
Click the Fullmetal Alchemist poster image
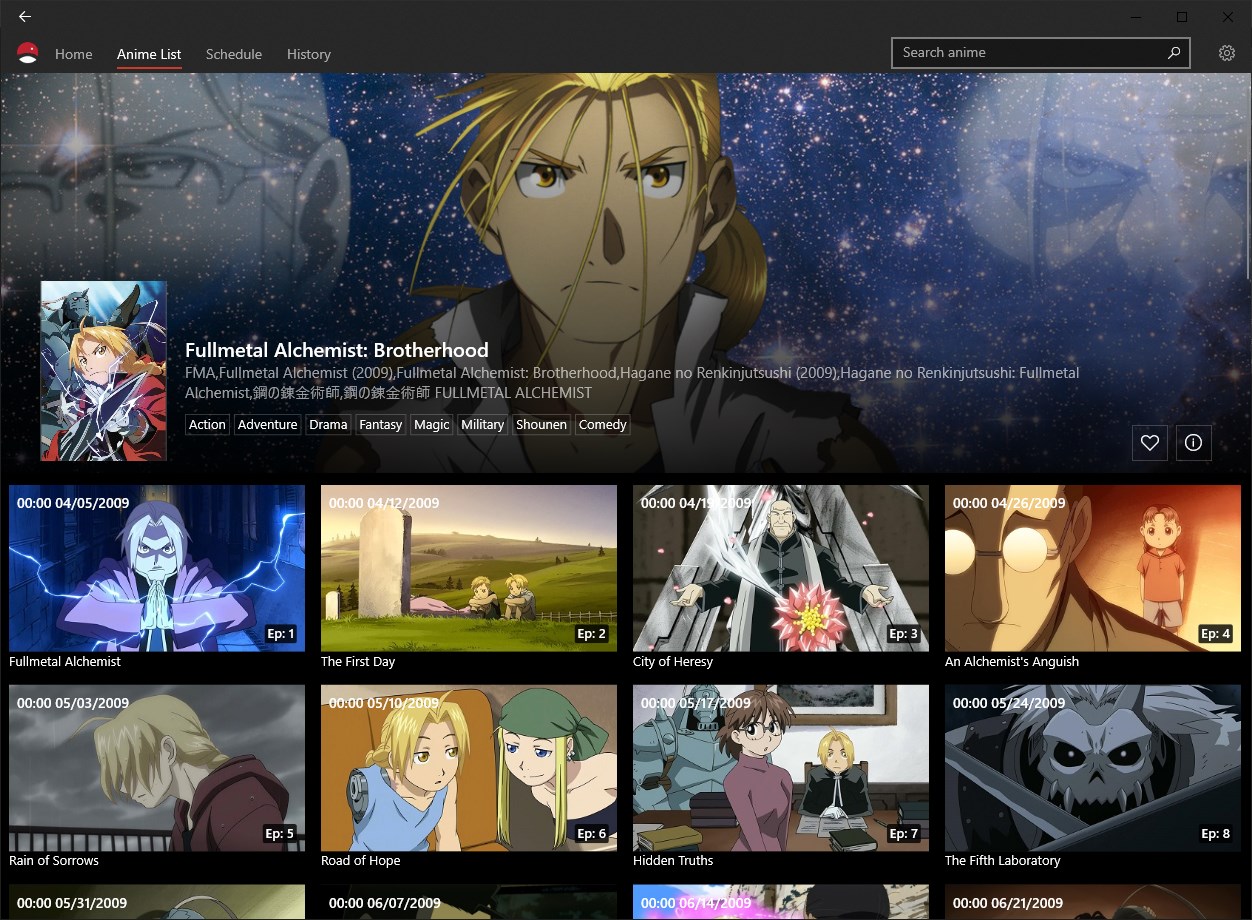pyautogui.click(x=104, y=371)
